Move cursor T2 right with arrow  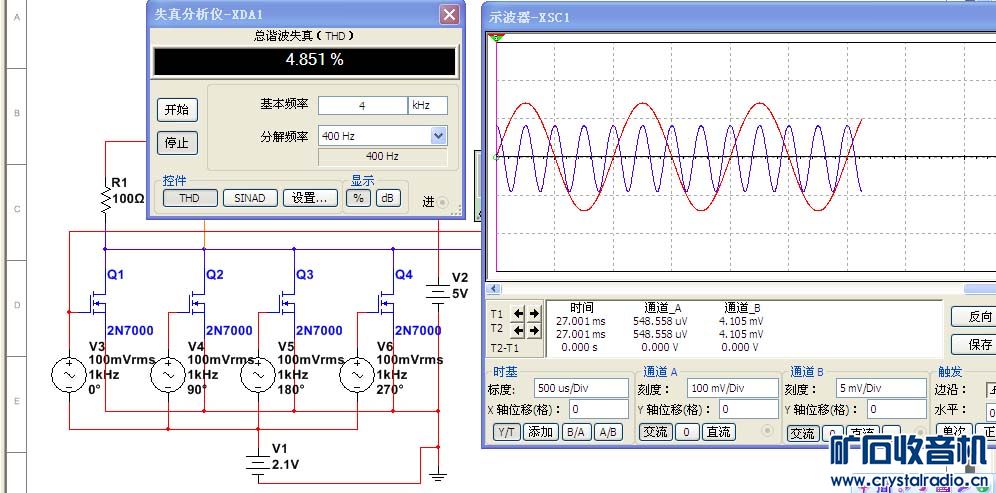533,328
